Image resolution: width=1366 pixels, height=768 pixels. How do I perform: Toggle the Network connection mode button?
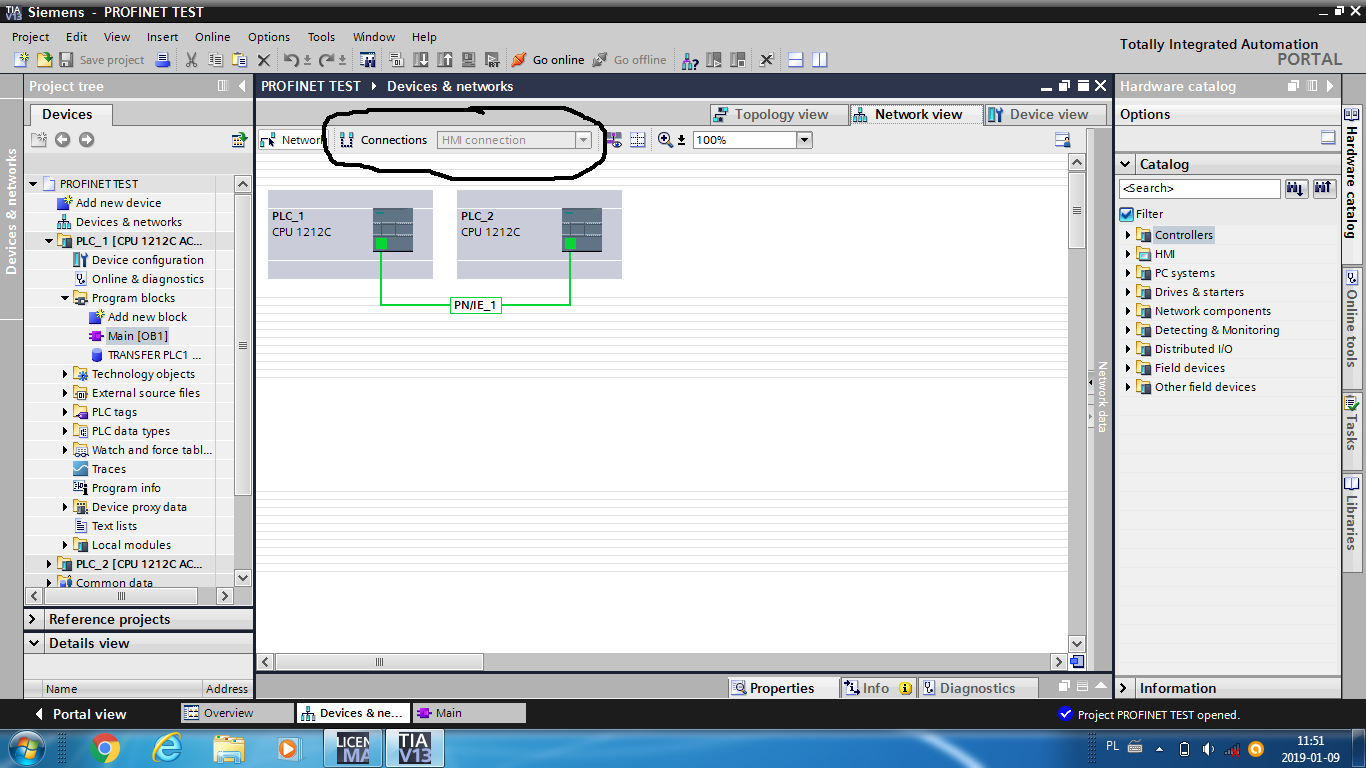pyautogui.click(x=291, y=140)
